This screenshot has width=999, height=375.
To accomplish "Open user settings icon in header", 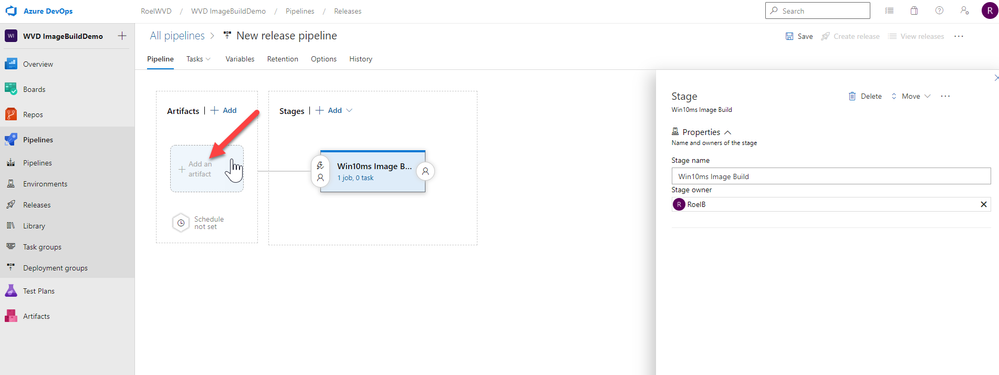I will click(965, 11).
